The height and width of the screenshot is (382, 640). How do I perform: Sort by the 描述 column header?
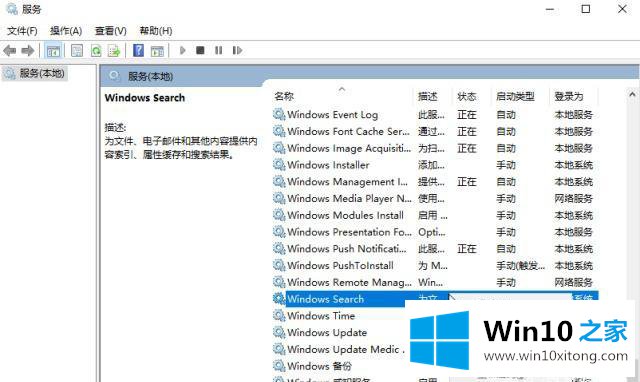point(428,96)
